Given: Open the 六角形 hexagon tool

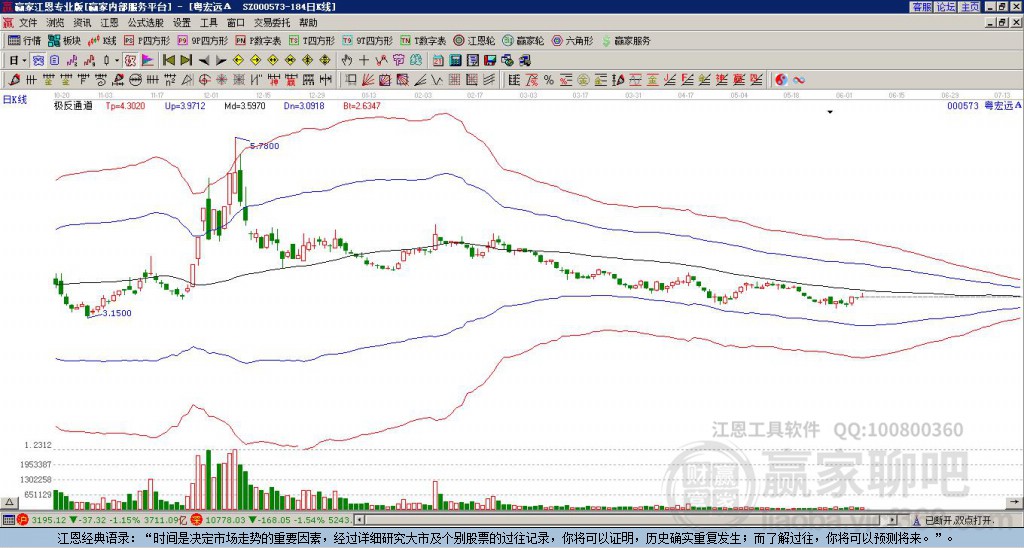Looking at the screenshot, I should pos(572,40).
